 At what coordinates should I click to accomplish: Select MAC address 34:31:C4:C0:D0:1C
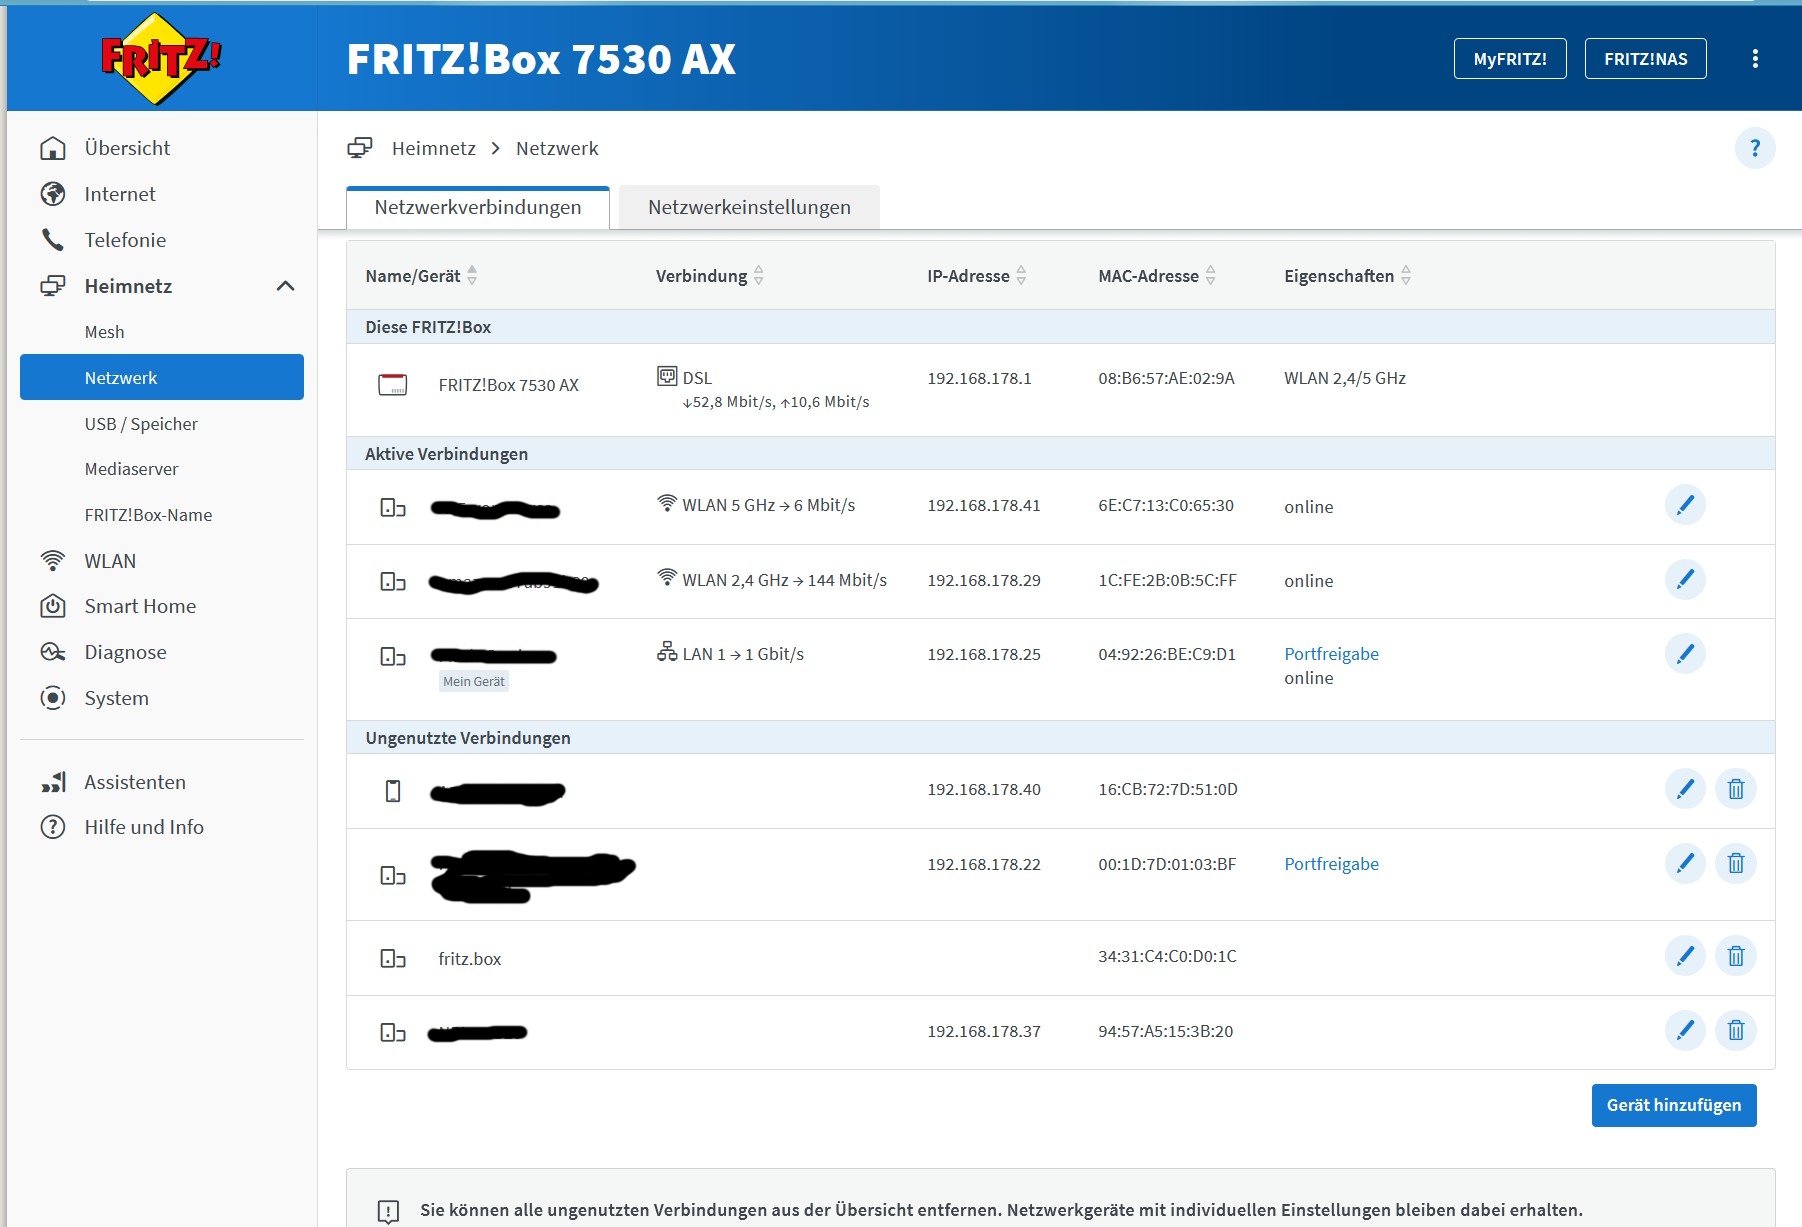(x=1167, y=956)
